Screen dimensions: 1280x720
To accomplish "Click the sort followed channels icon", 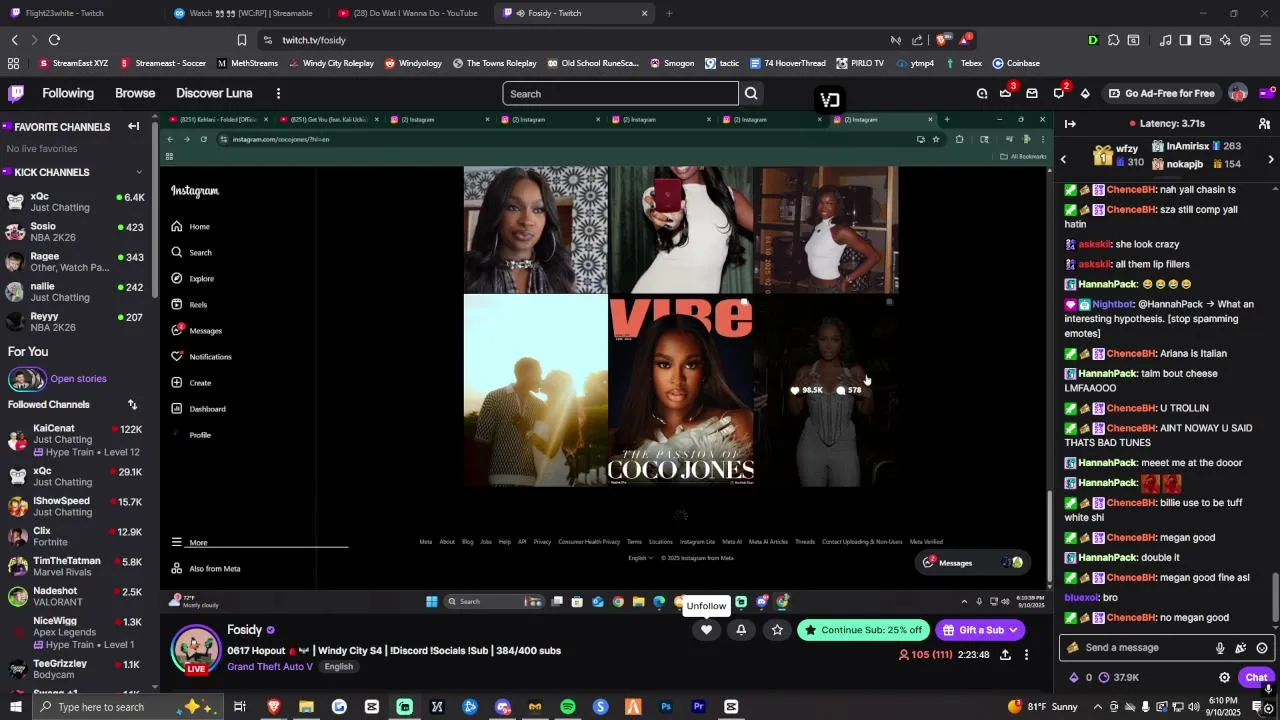I will tap(132, 405).
